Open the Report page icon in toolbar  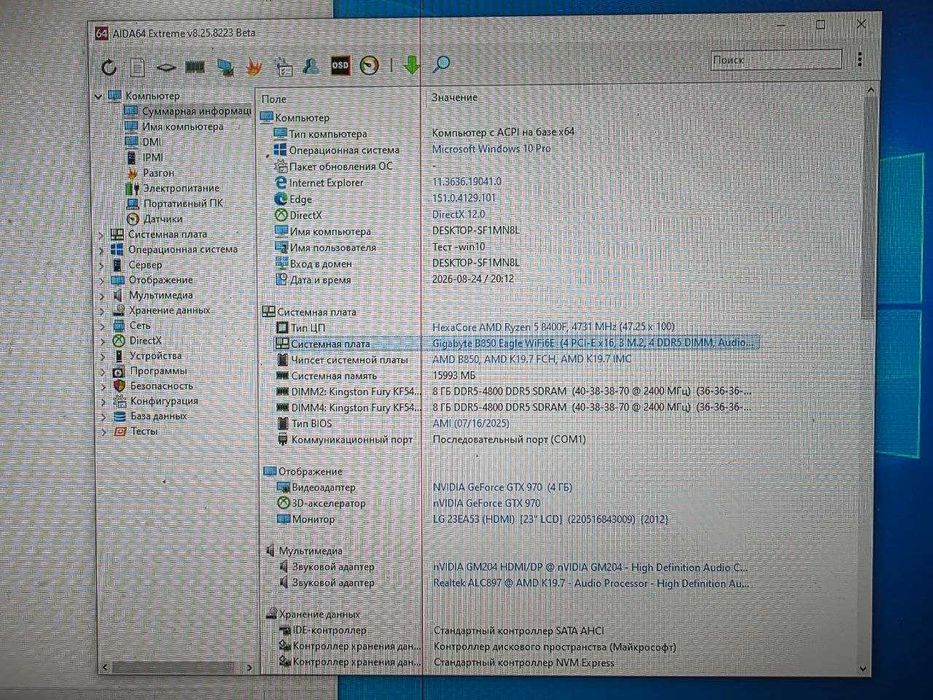(137, 67)
